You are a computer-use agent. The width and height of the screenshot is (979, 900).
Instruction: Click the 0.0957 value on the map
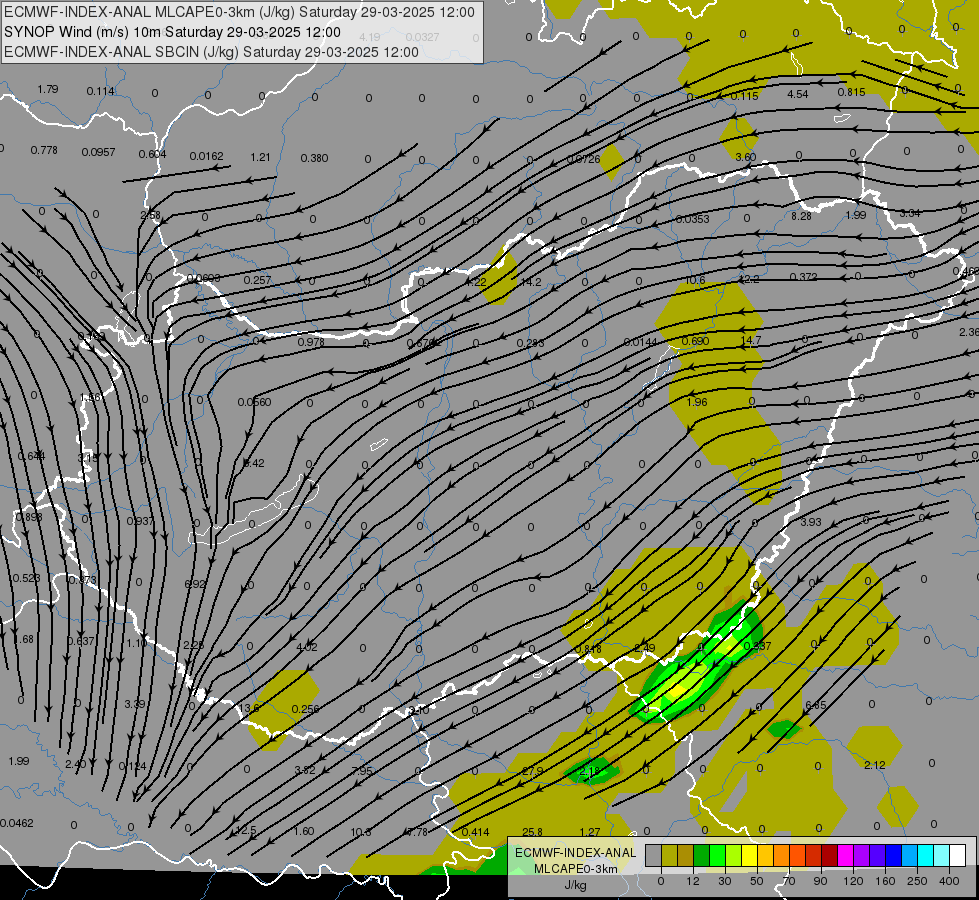[98, 152]
